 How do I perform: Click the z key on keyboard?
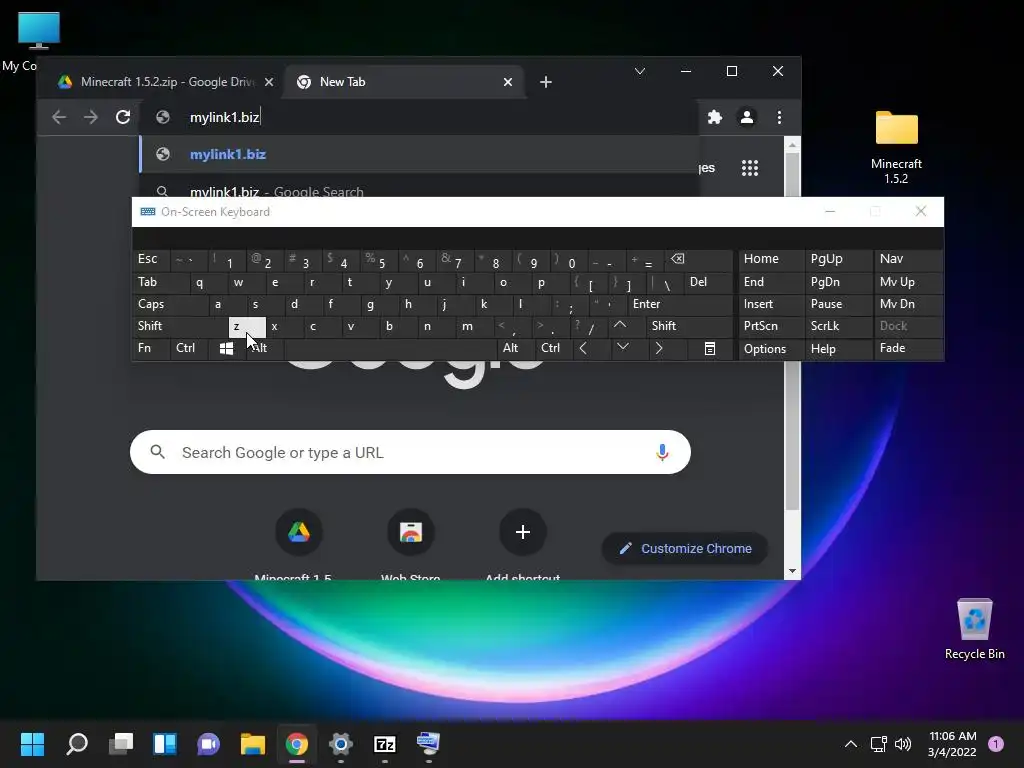coord(247,326)
